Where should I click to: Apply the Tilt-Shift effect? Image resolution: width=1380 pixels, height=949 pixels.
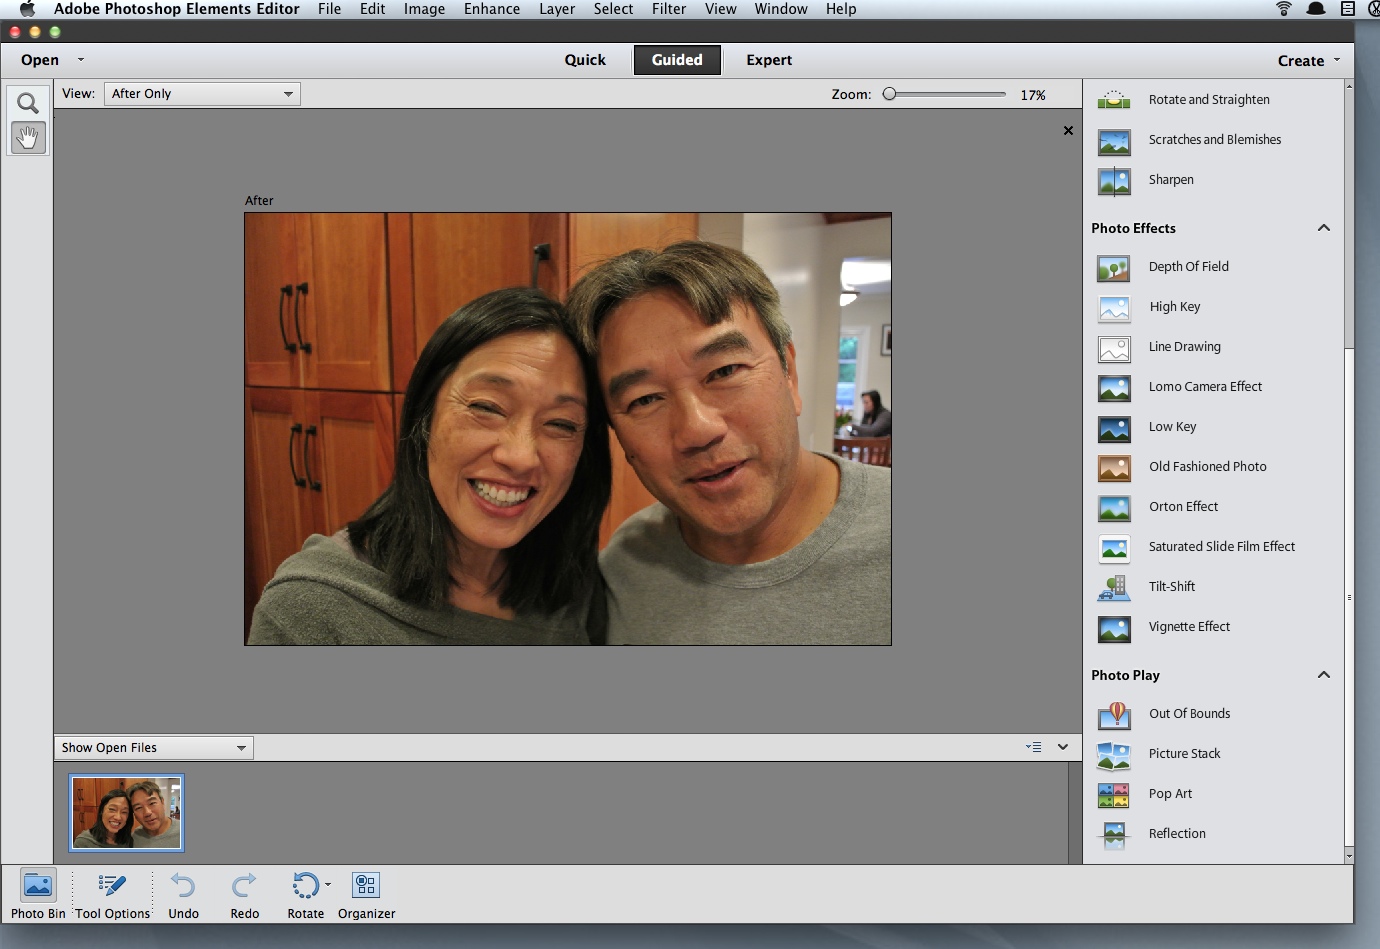[1171, 587]
